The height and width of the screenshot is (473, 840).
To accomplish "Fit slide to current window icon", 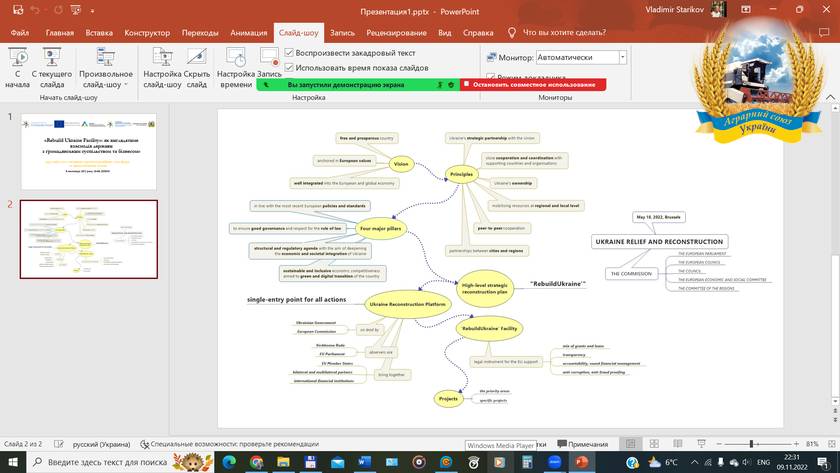I will click(831, 444).
